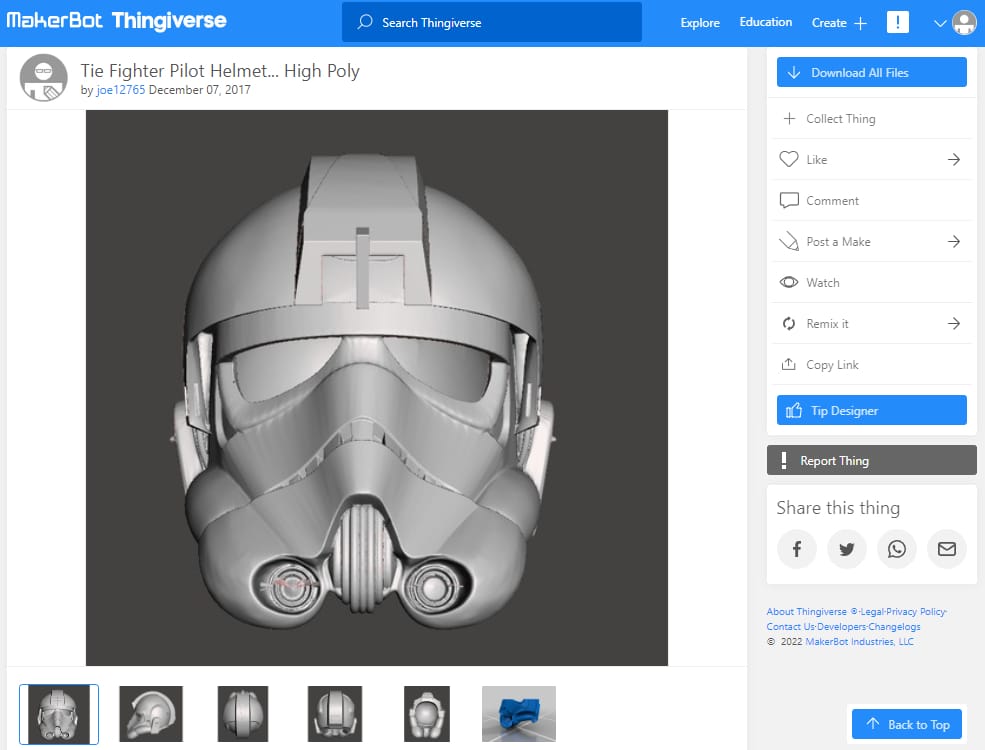Image resolution: width=985 pixels, height=750 pixels.
Task: Select the front view helmet thumbnail
Action: pos(59,714)
